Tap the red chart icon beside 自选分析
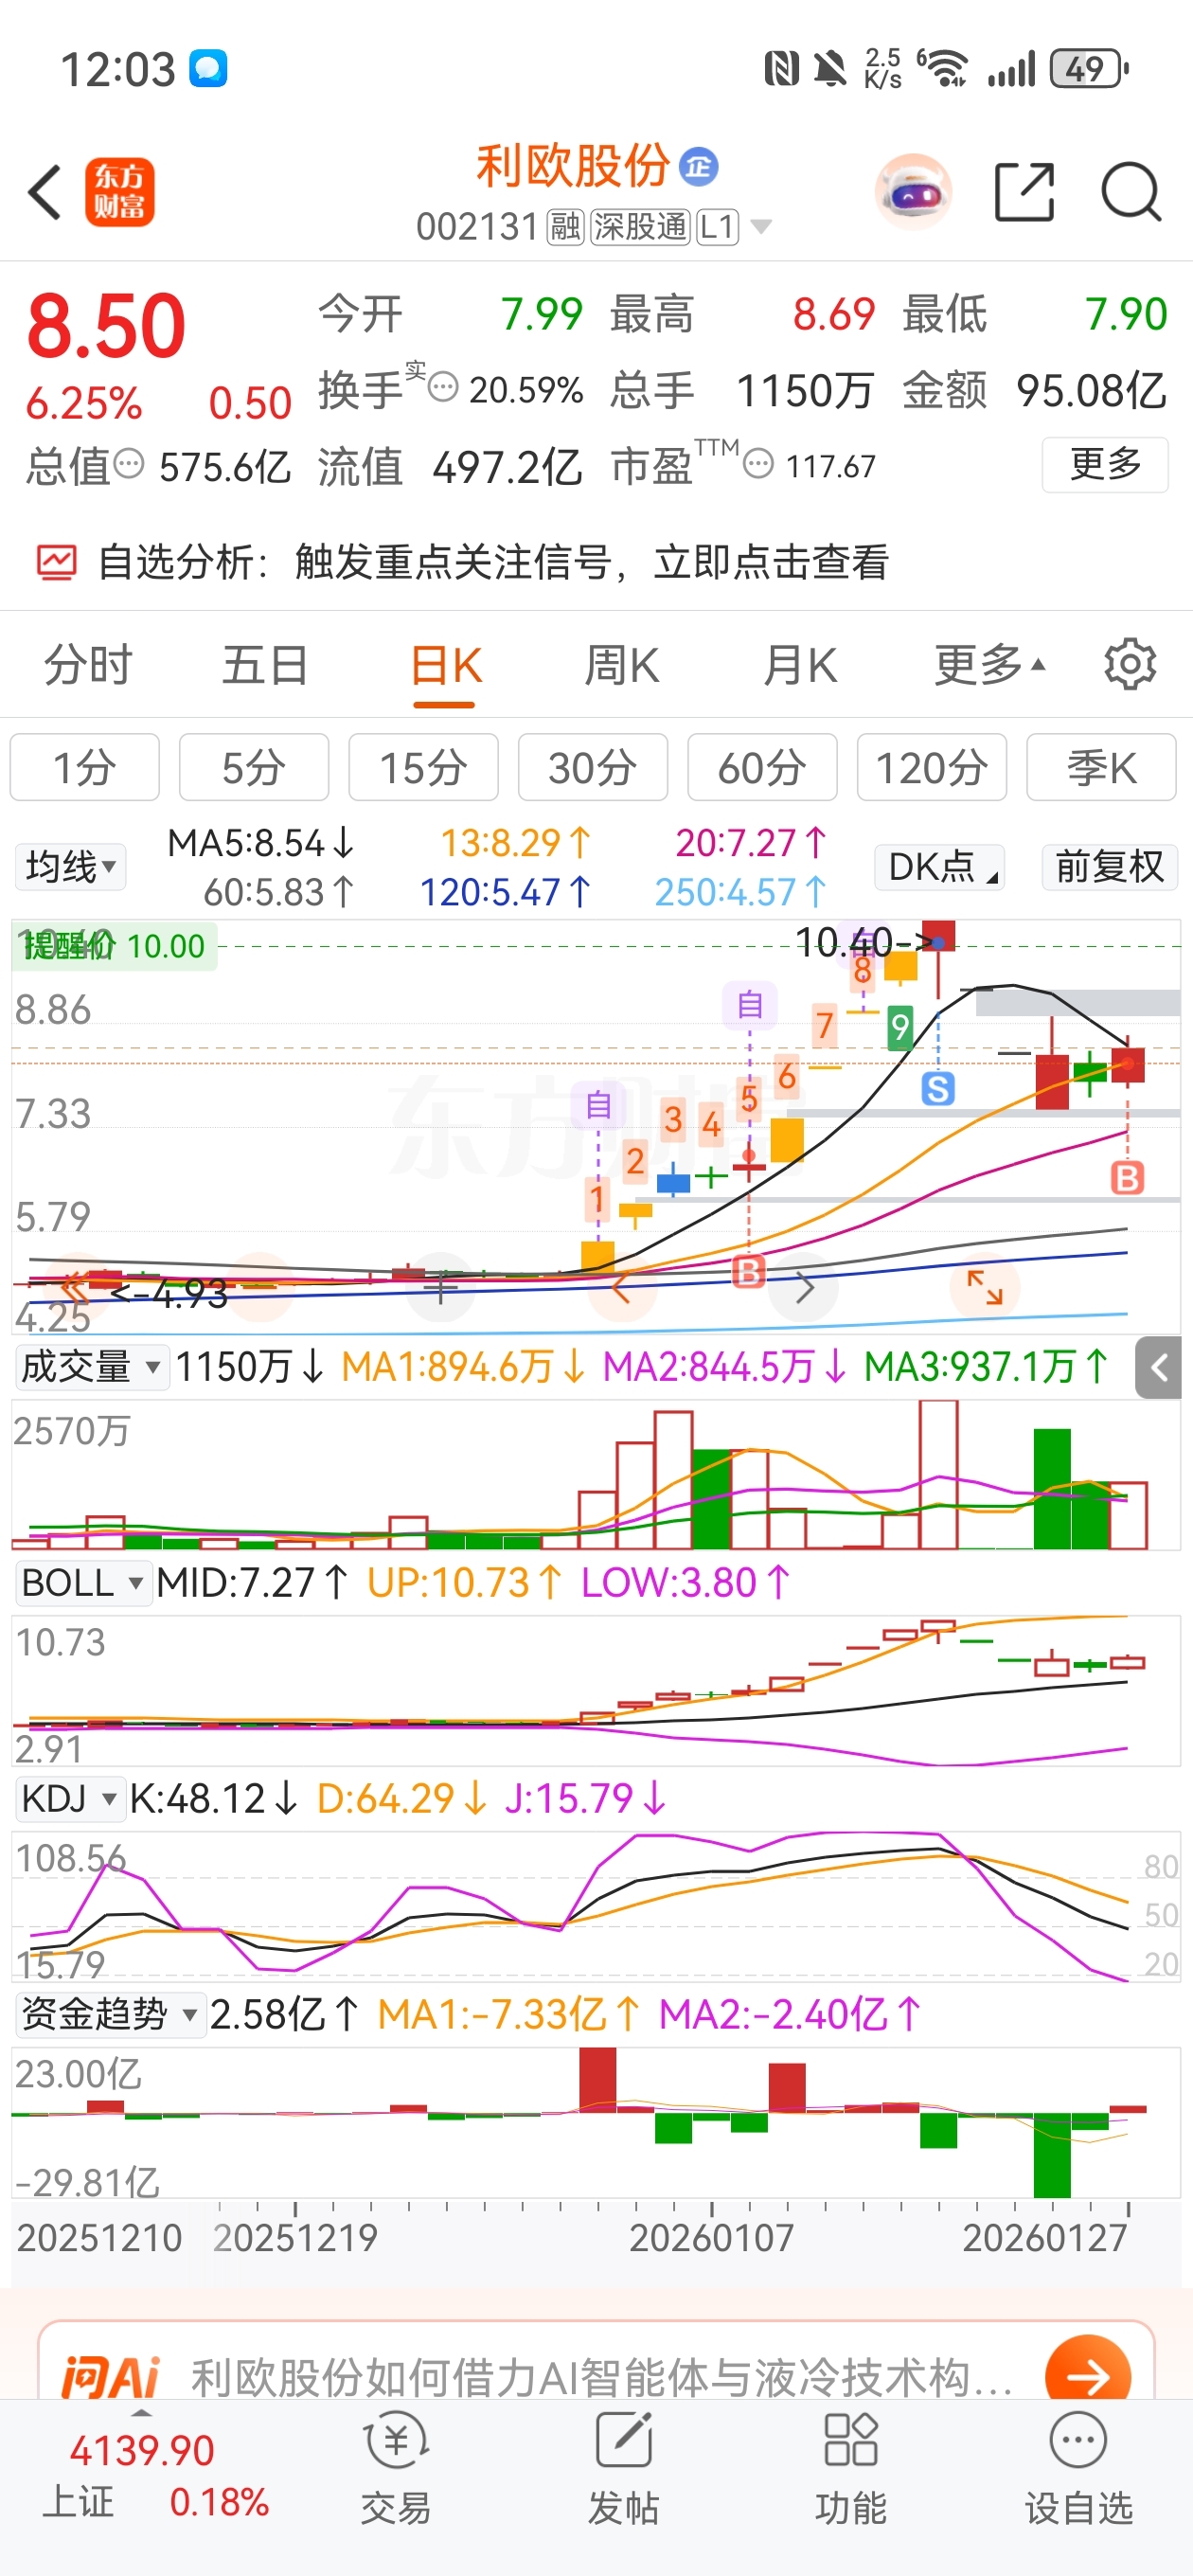Screen dimensions: 1193x2576 tap(56, 562)
